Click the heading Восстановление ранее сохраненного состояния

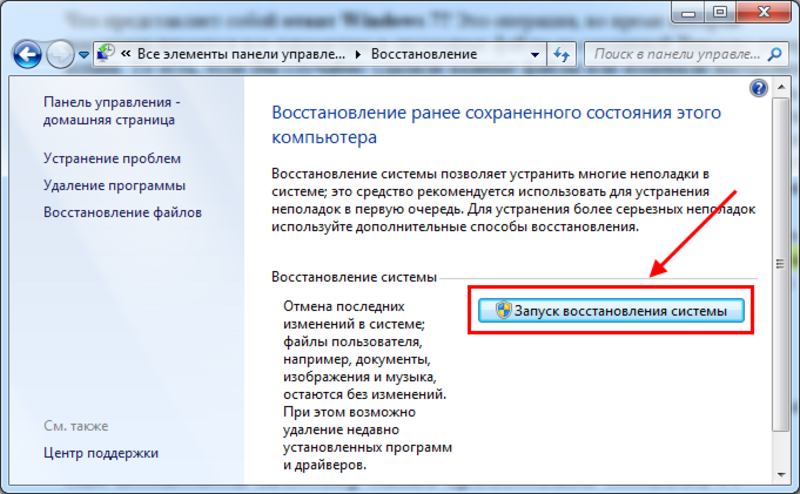(x=496, y=125)
